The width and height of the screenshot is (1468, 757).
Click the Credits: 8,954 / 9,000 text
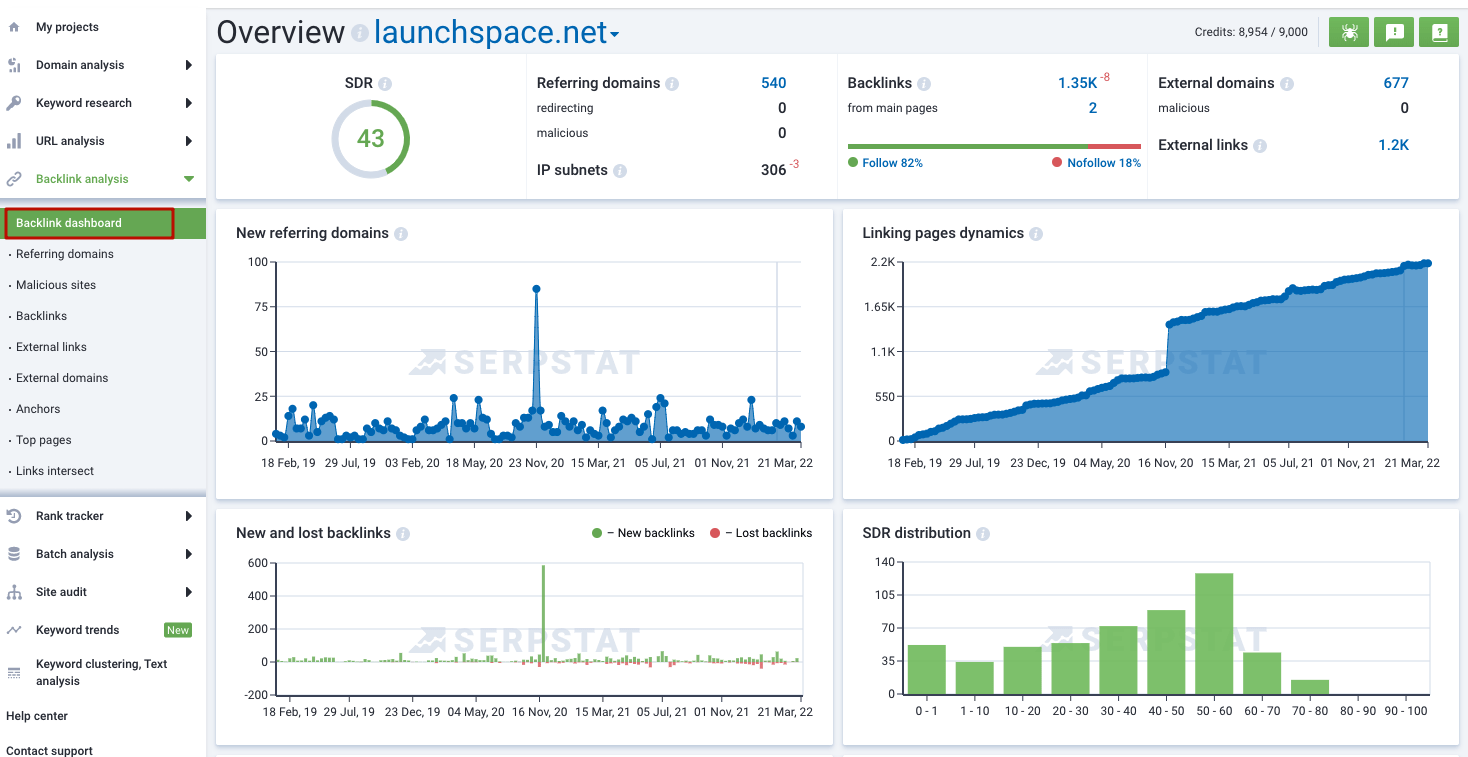pyautogui.click(x=1251, y=32)
